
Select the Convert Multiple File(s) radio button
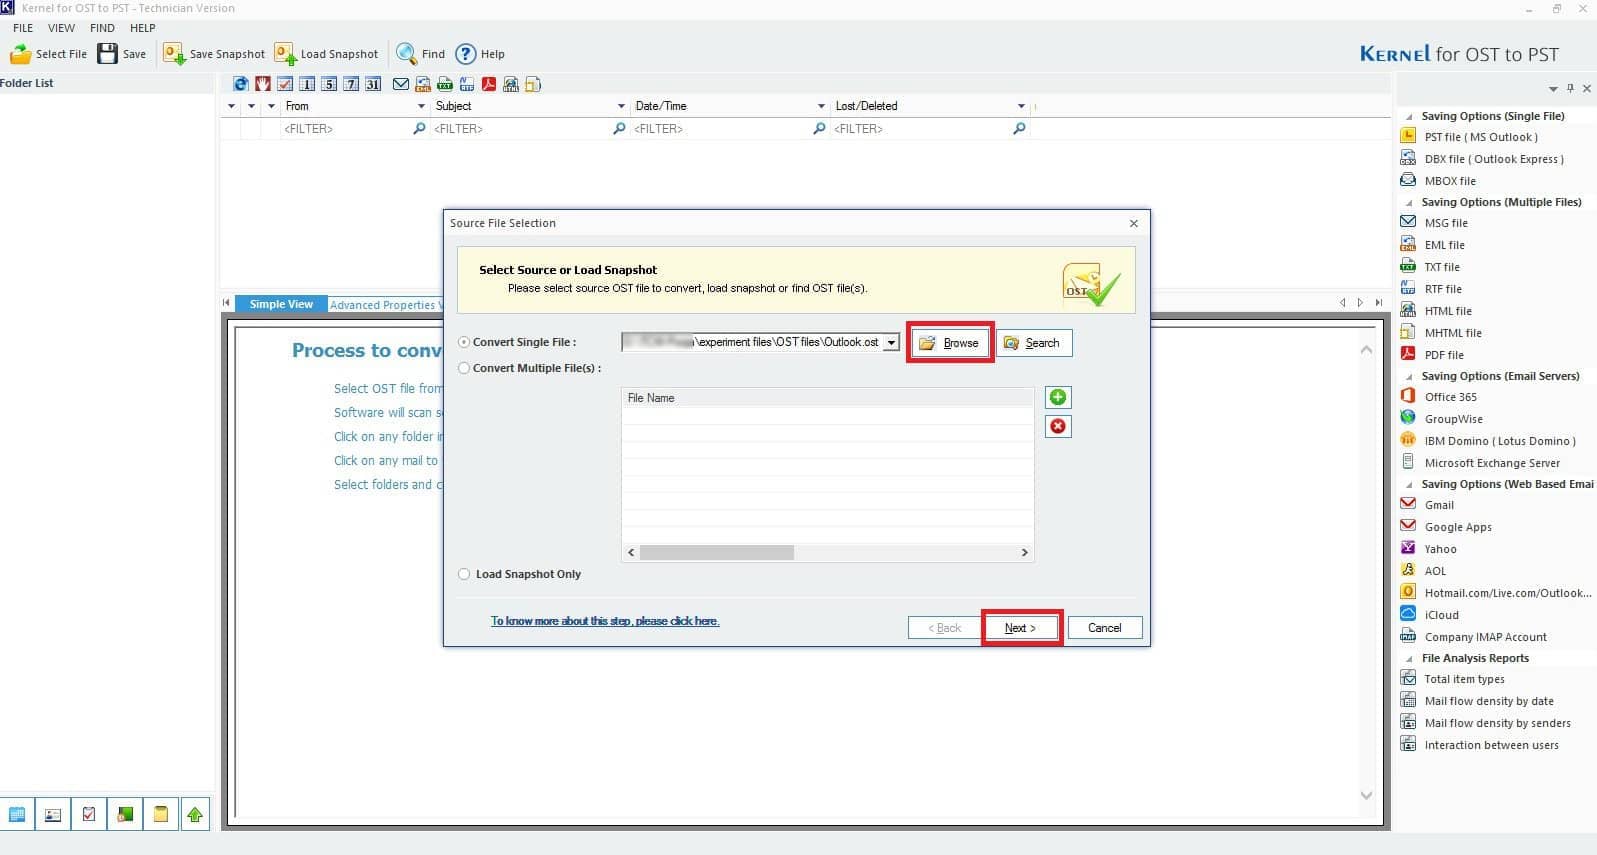[464, 368]
